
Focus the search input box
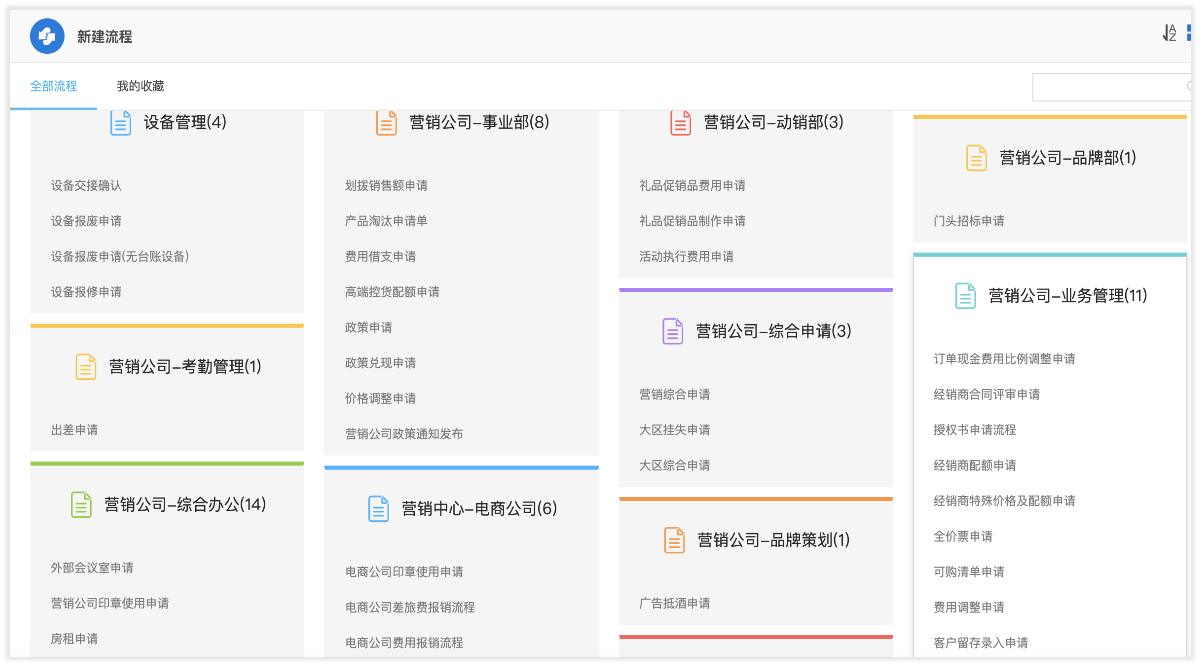click(1112, 87)
